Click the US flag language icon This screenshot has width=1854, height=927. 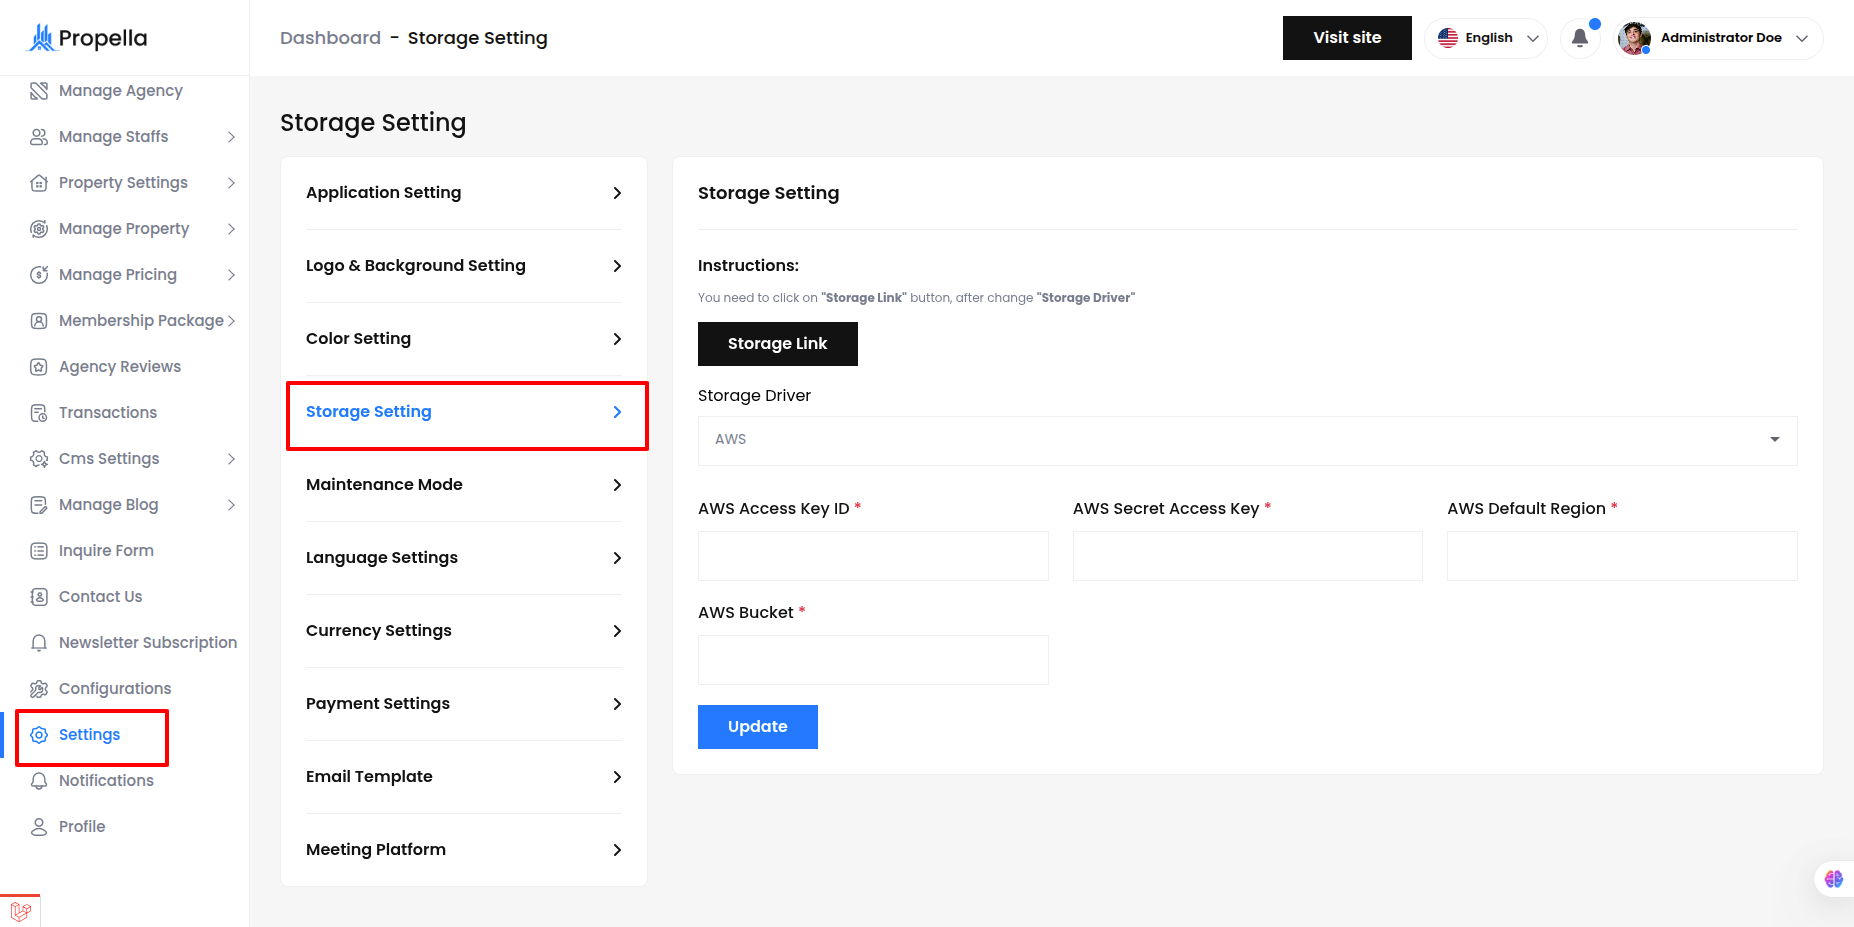point(1448,38)
